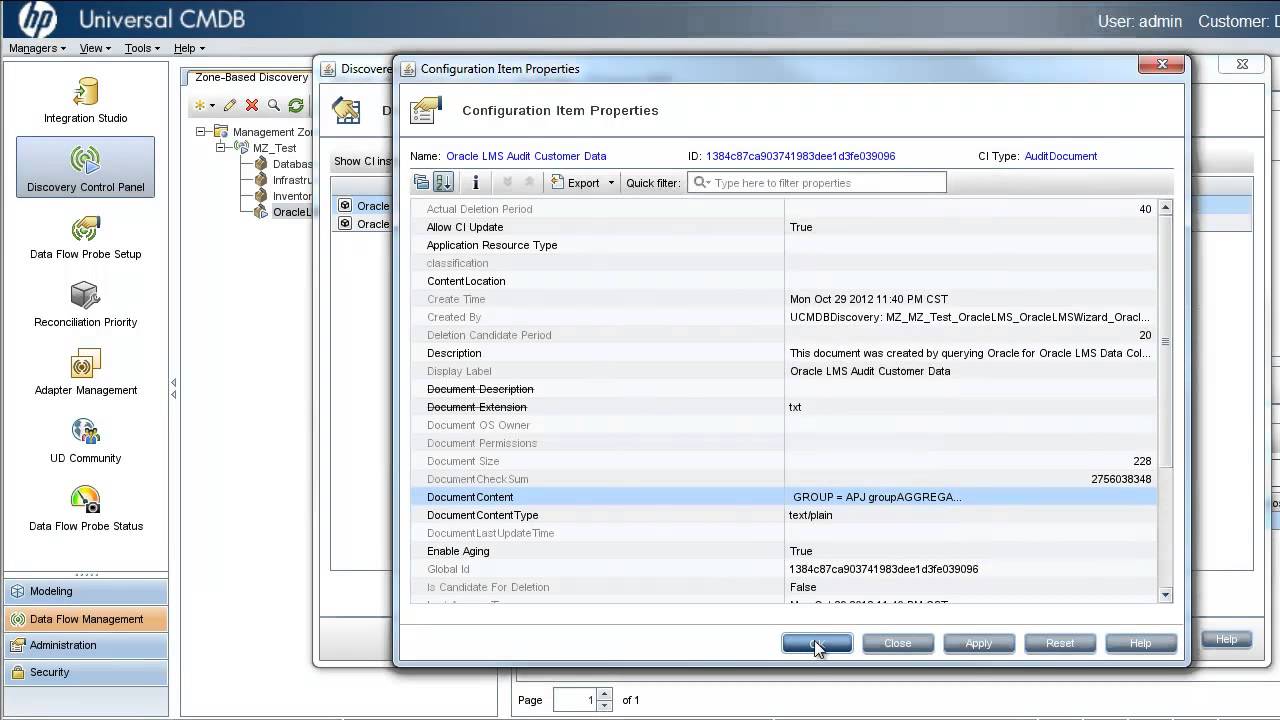This screenshot has width=1280, height=720.
Task: Click the Global Id value cell
Action: point(970,569)
